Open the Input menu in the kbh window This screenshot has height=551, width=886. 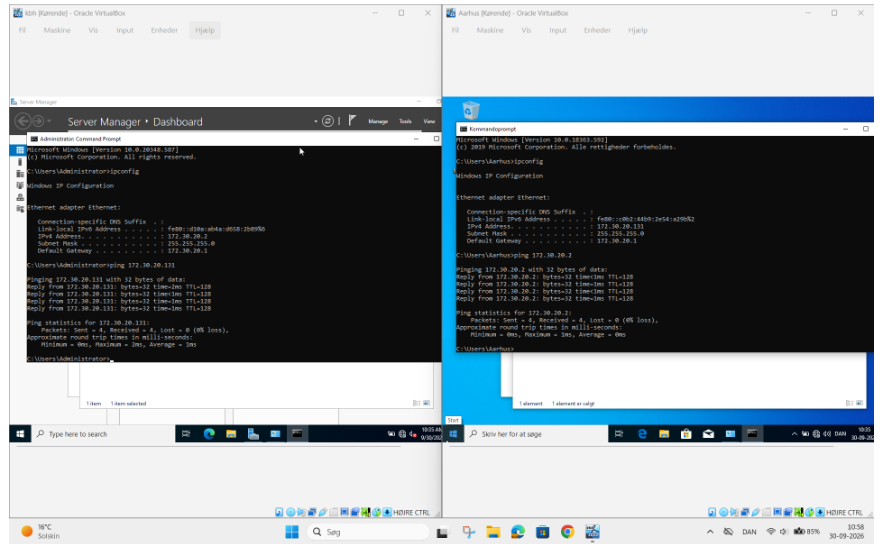125,31
